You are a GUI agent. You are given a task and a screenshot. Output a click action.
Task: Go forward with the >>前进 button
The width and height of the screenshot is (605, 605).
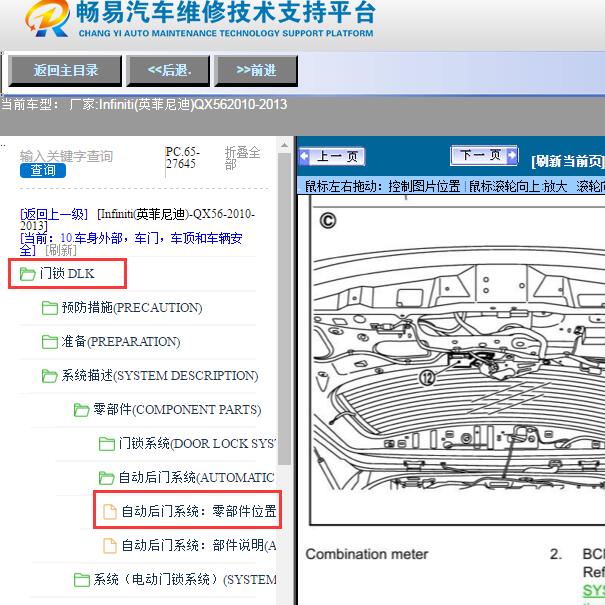pos(256,71)
